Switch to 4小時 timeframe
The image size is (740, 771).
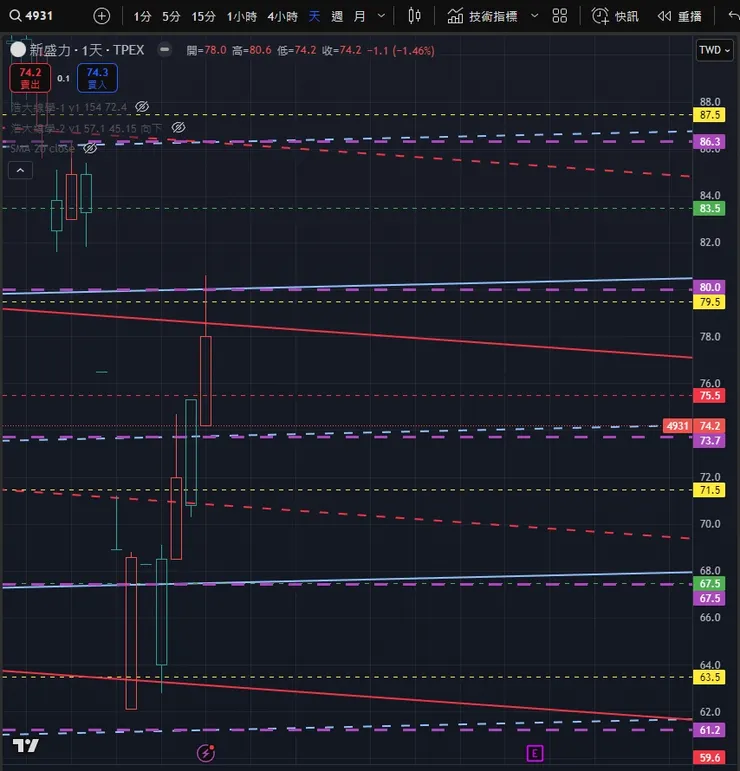pos(282,17)
